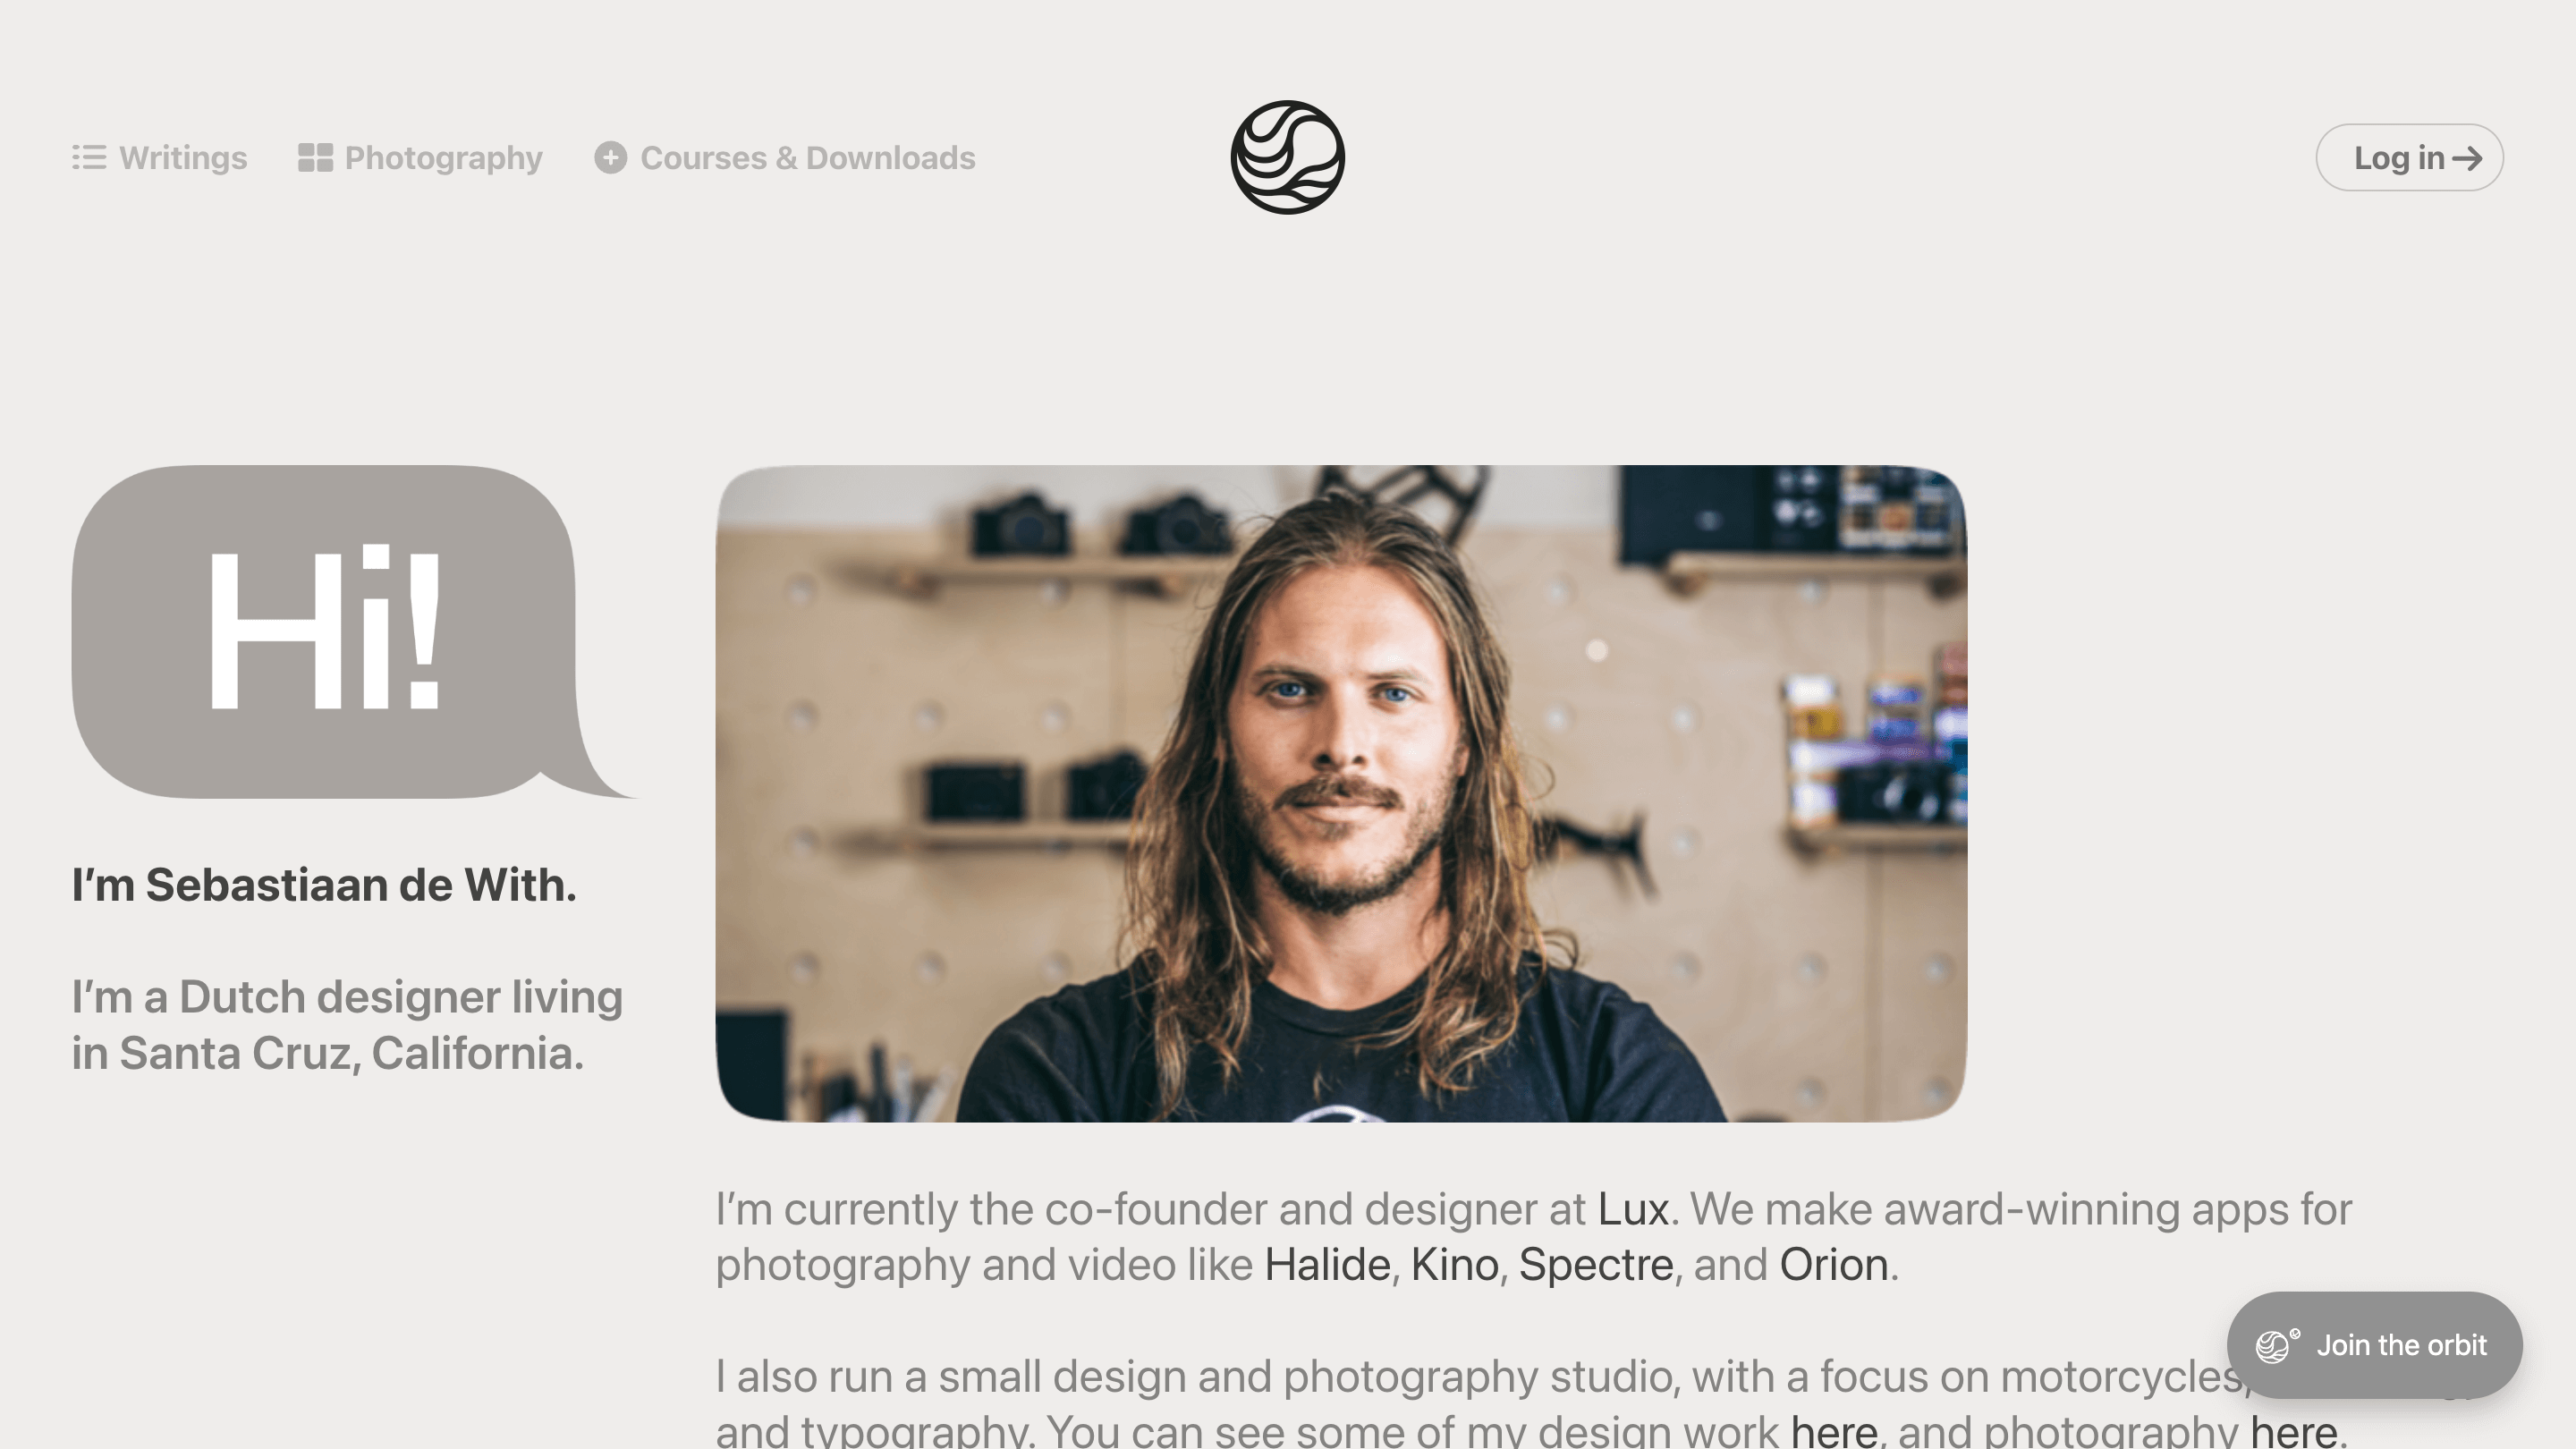
Task: Click the list icon beside Writings
Action: point(89,157)
